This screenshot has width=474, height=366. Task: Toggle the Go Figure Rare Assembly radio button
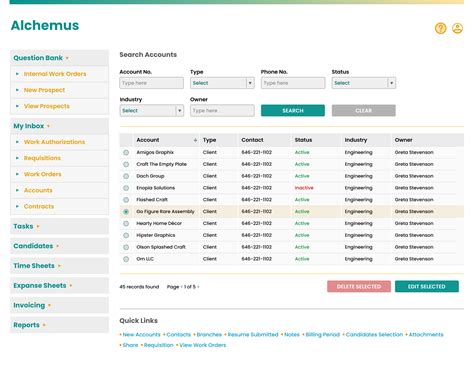point(126,212)
